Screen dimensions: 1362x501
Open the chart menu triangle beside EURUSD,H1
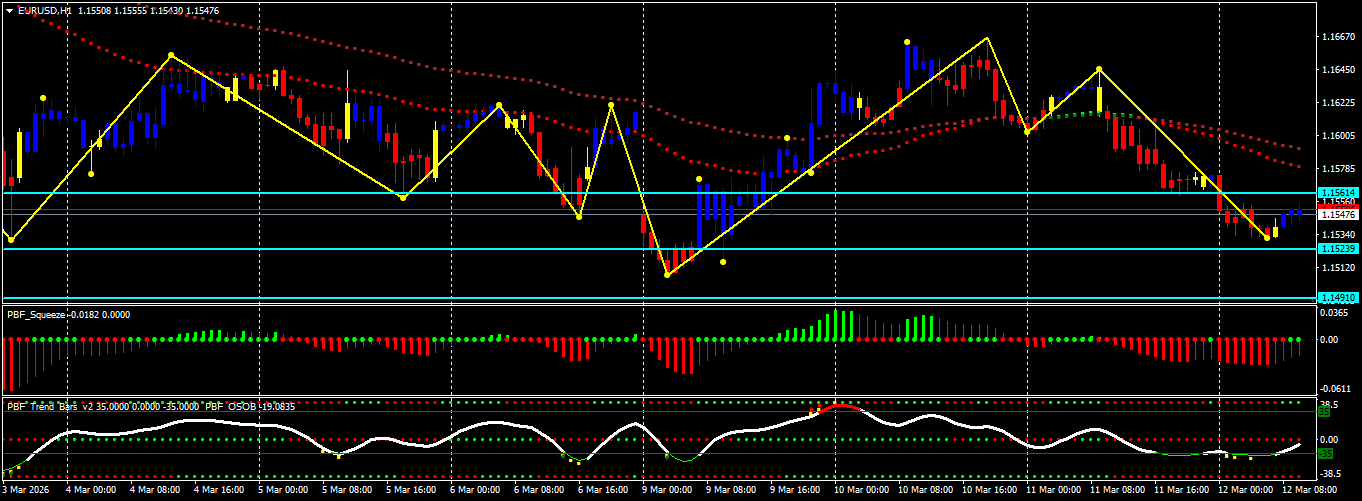click(x=9, y=9)
